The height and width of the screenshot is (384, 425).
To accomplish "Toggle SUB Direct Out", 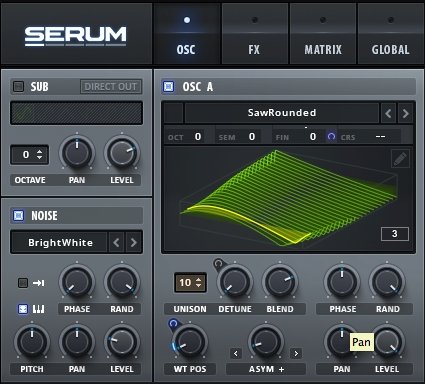I will (x=111, y=87).
